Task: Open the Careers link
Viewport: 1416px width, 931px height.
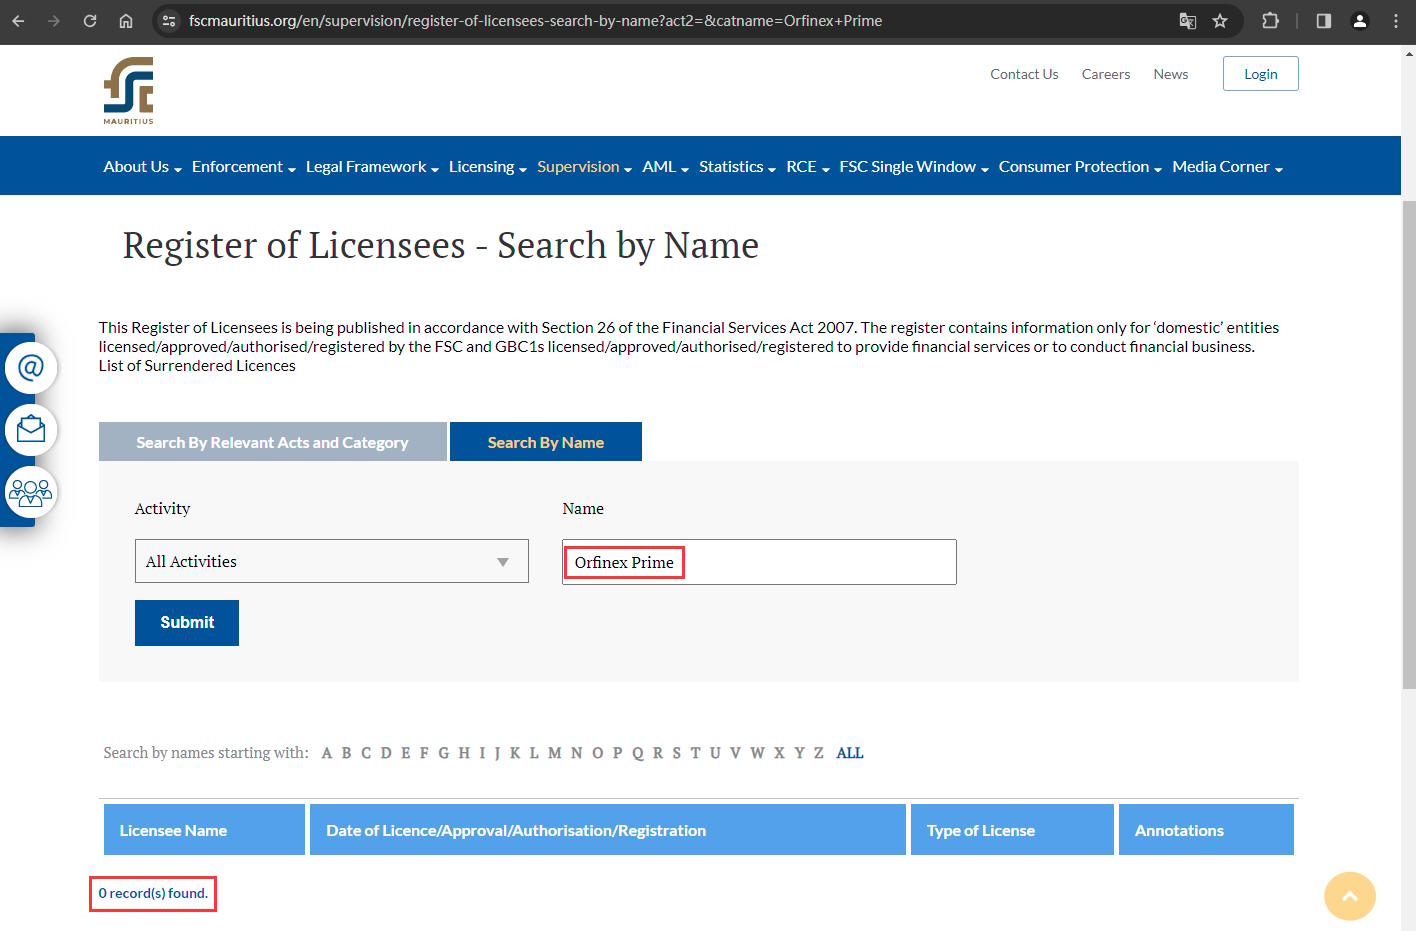Action: coord(1106,74)
